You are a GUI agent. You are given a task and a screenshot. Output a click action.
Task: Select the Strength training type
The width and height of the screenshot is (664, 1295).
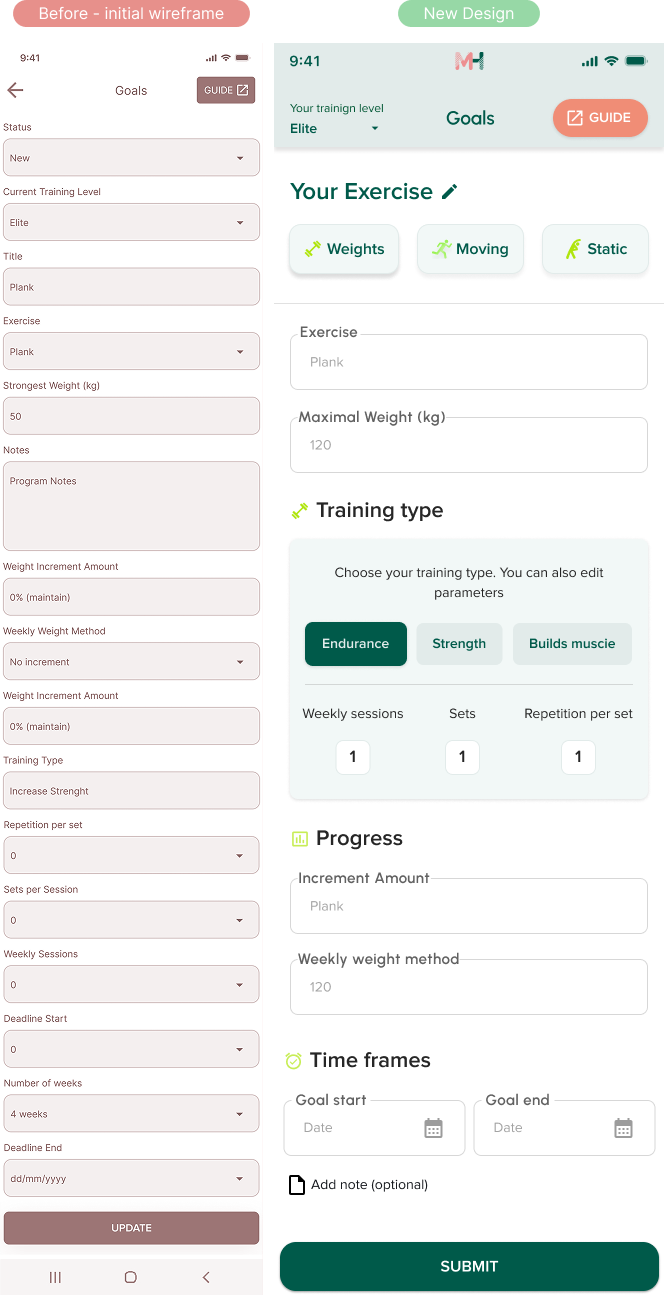click(x=459, y=644)
